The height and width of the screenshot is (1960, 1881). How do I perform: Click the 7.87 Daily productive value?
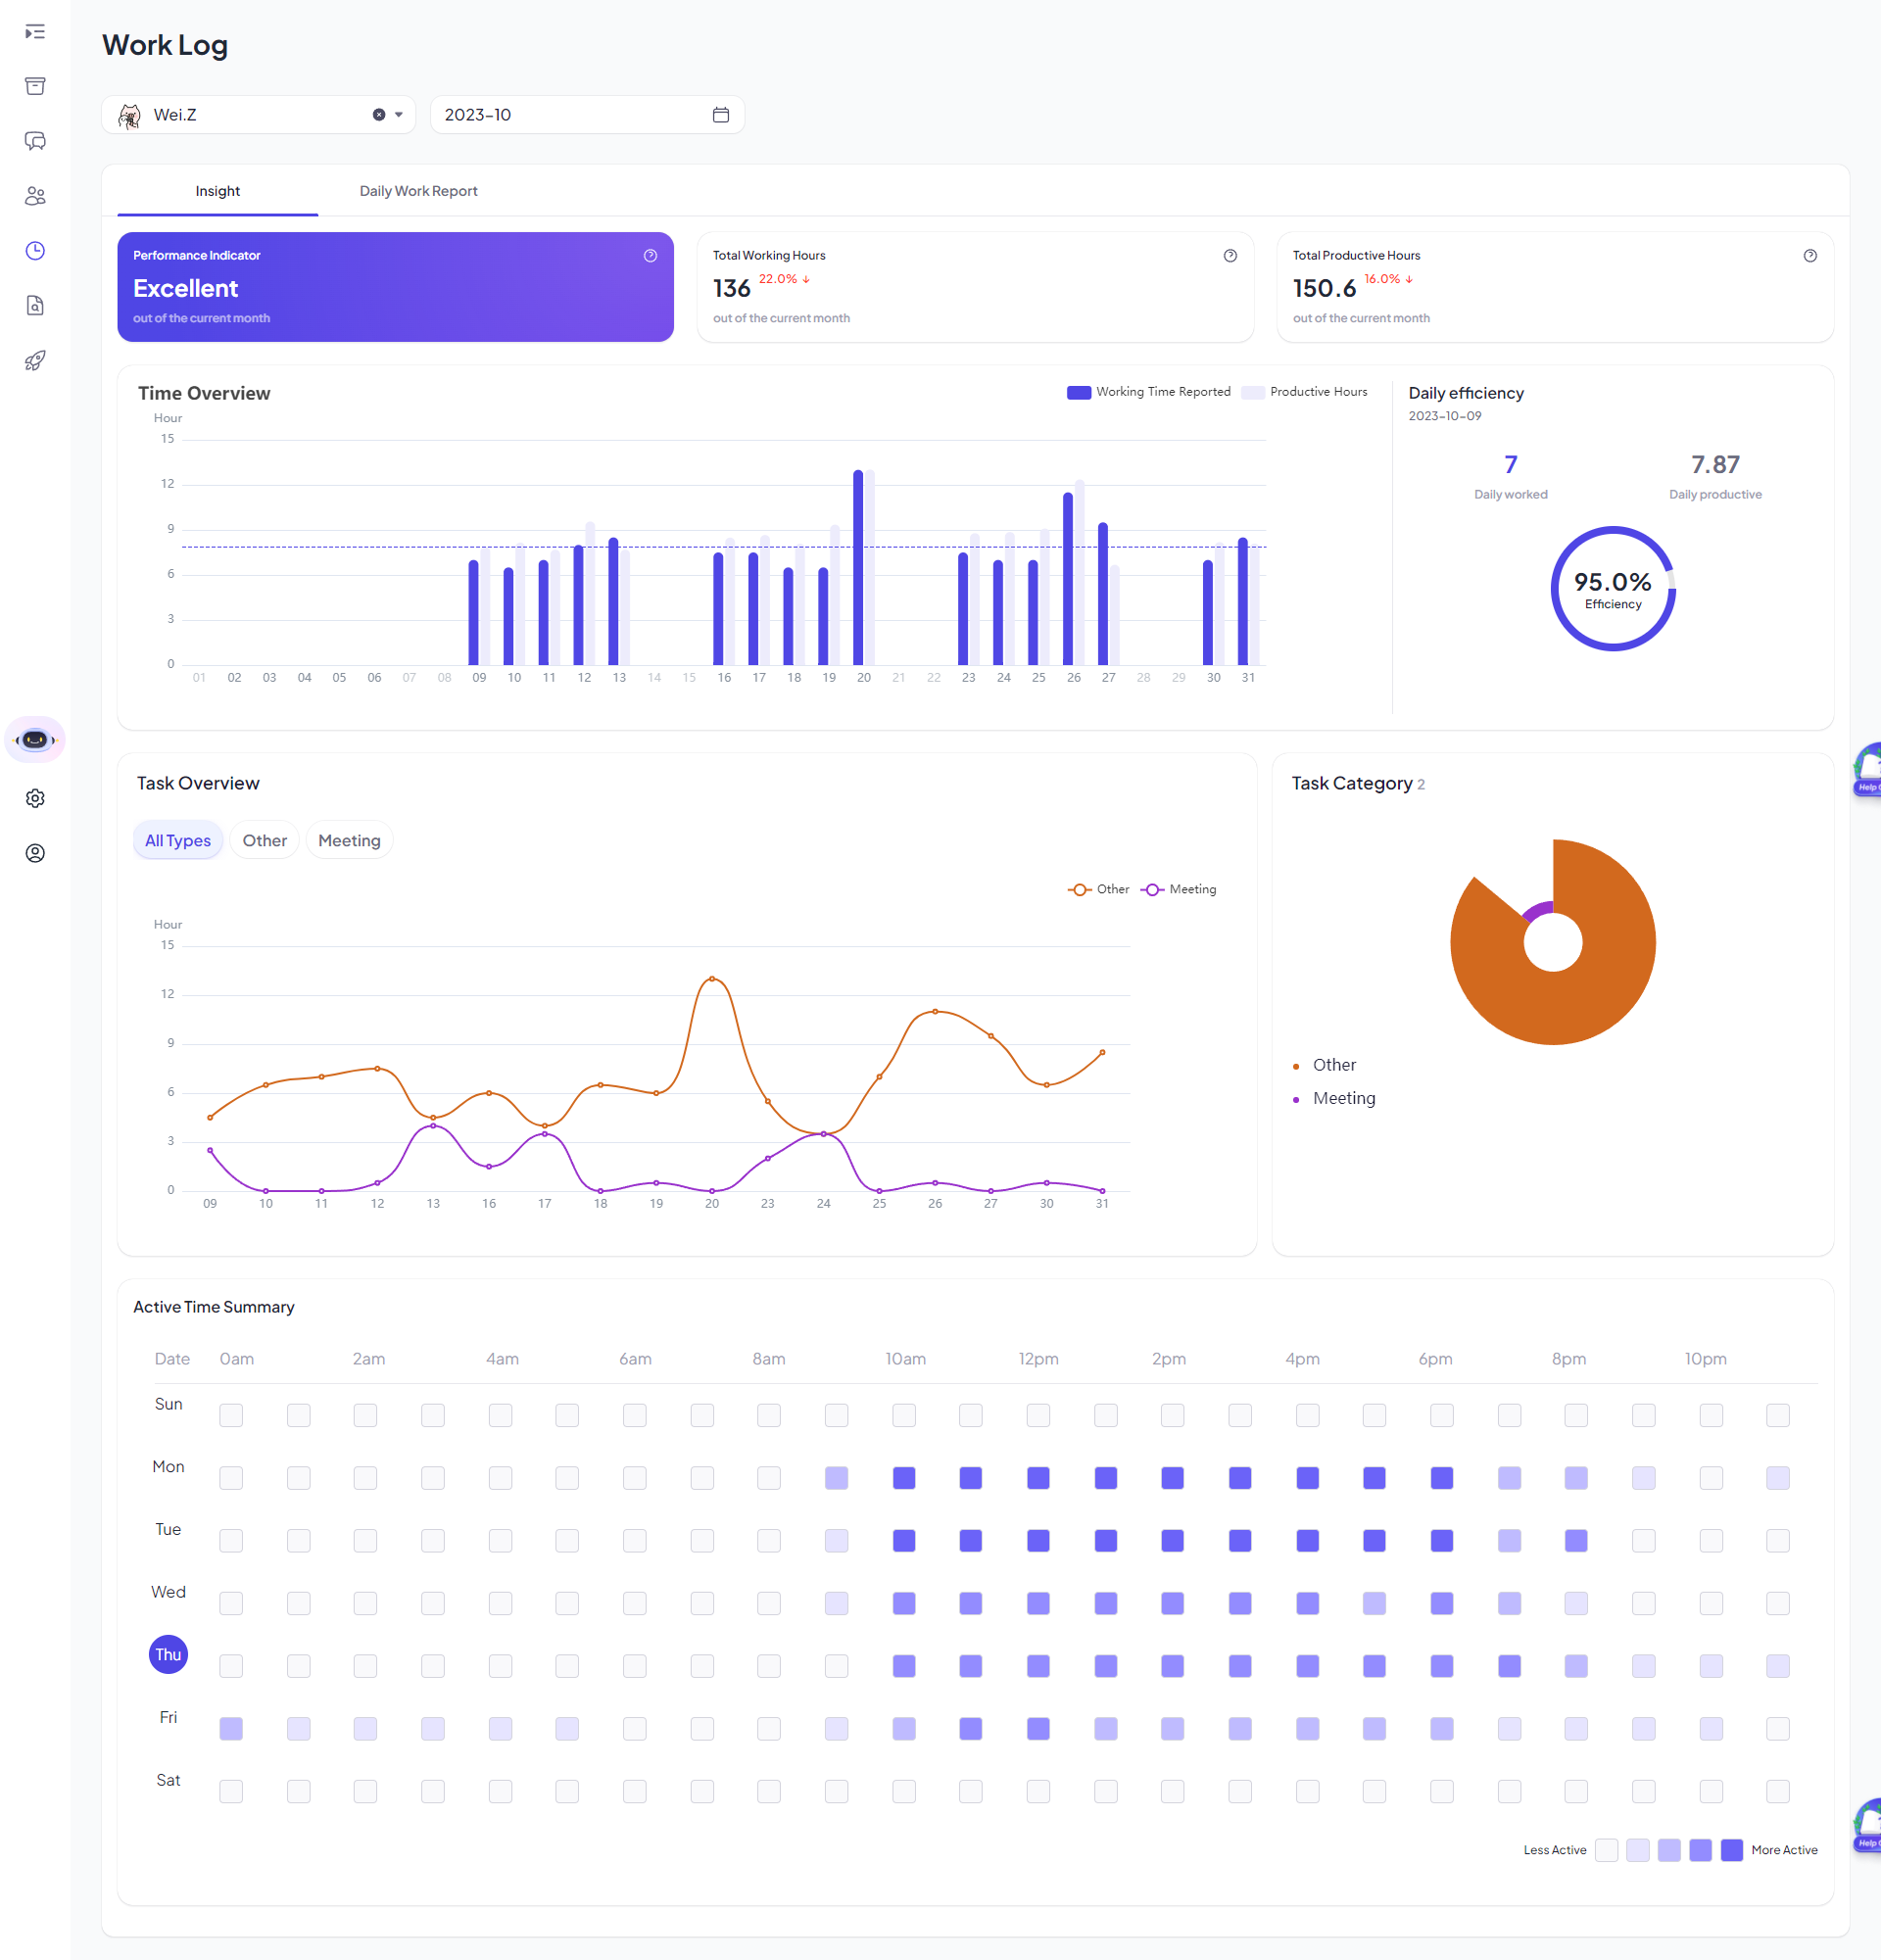(x=1715, y=465)
